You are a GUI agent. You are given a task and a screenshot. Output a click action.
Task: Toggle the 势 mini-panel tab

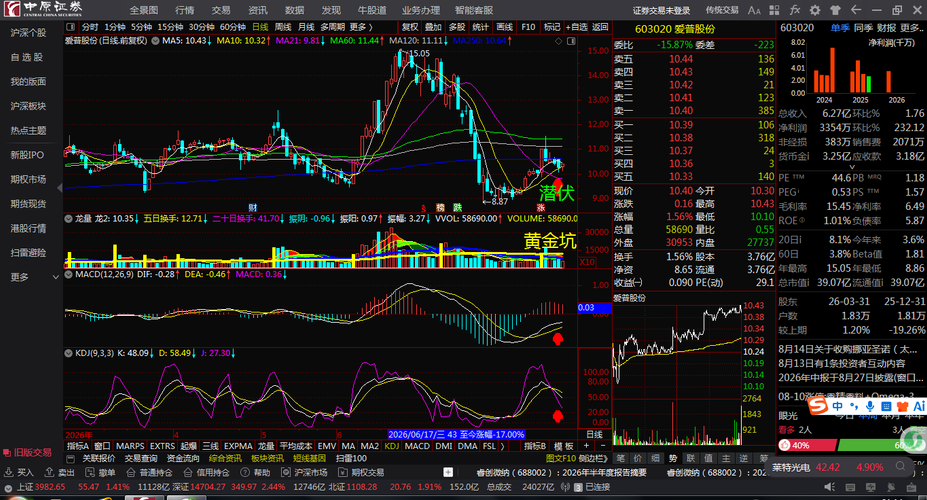[673, 457]
